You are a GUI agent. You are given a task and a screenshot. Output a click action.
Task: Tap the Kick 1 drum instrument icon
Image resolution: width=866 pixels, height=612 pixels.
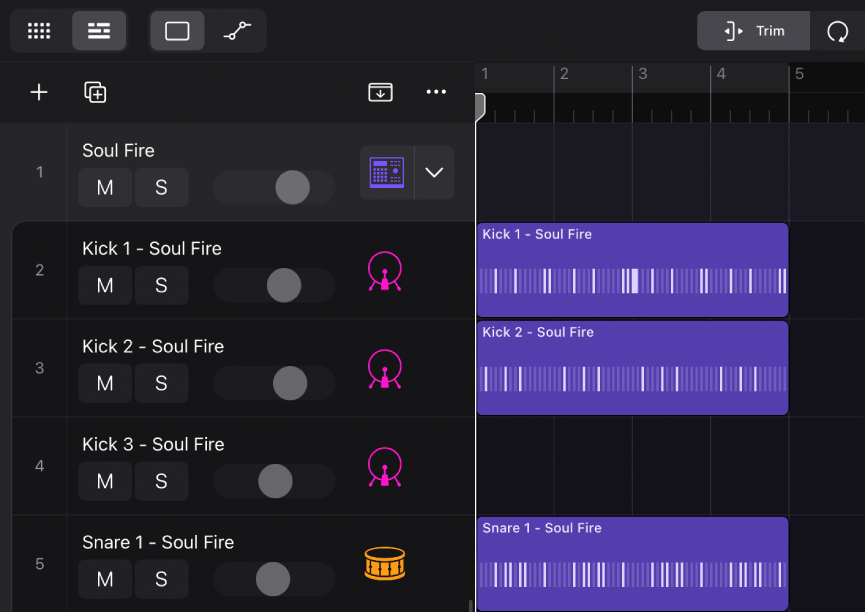(385, 270)
